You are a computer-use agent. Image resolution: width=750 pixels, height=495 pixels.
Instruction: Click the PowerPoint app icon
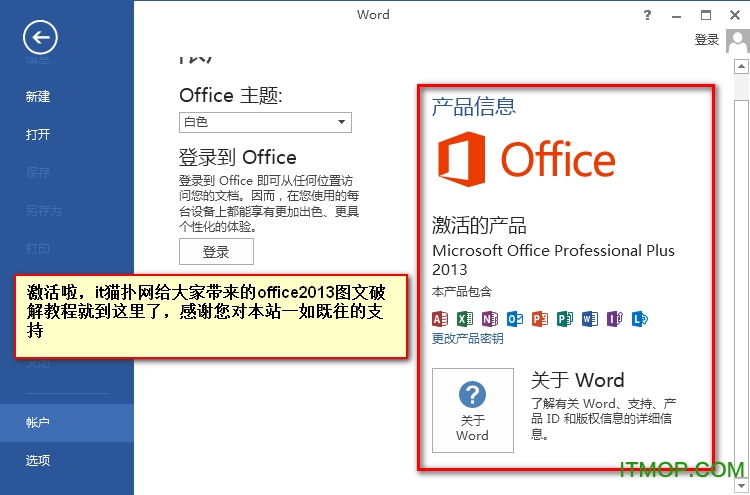pos(540,319)
